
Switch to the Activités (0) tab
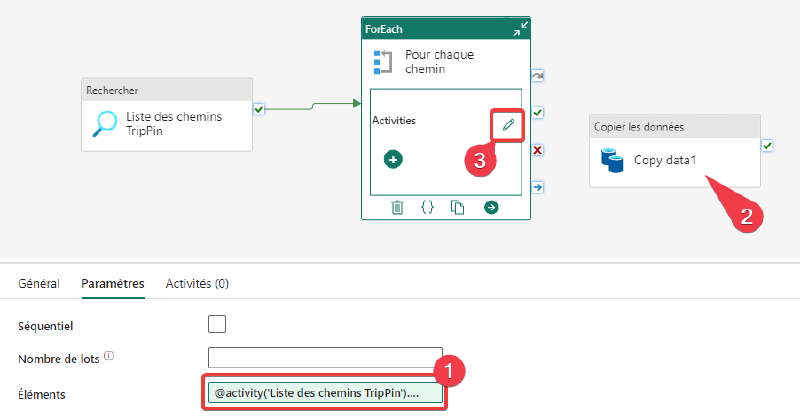click(197, 284)
